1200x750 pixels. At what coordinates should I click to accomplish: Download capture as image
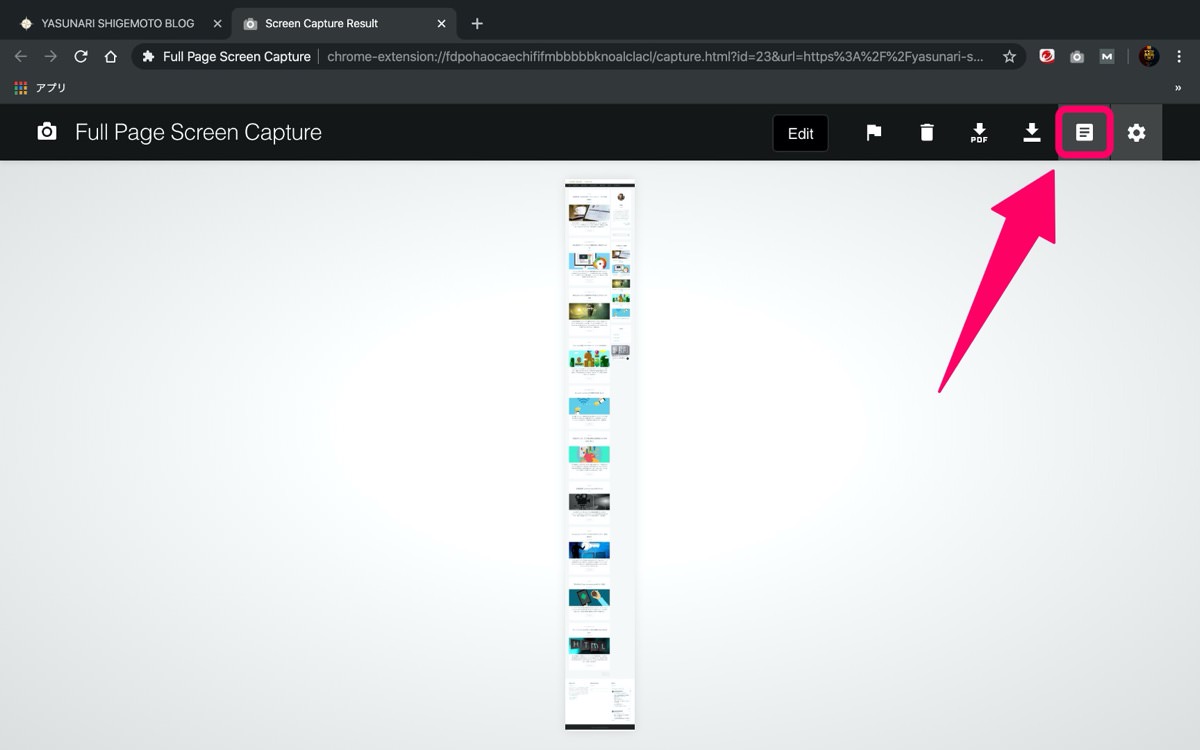1032,132
